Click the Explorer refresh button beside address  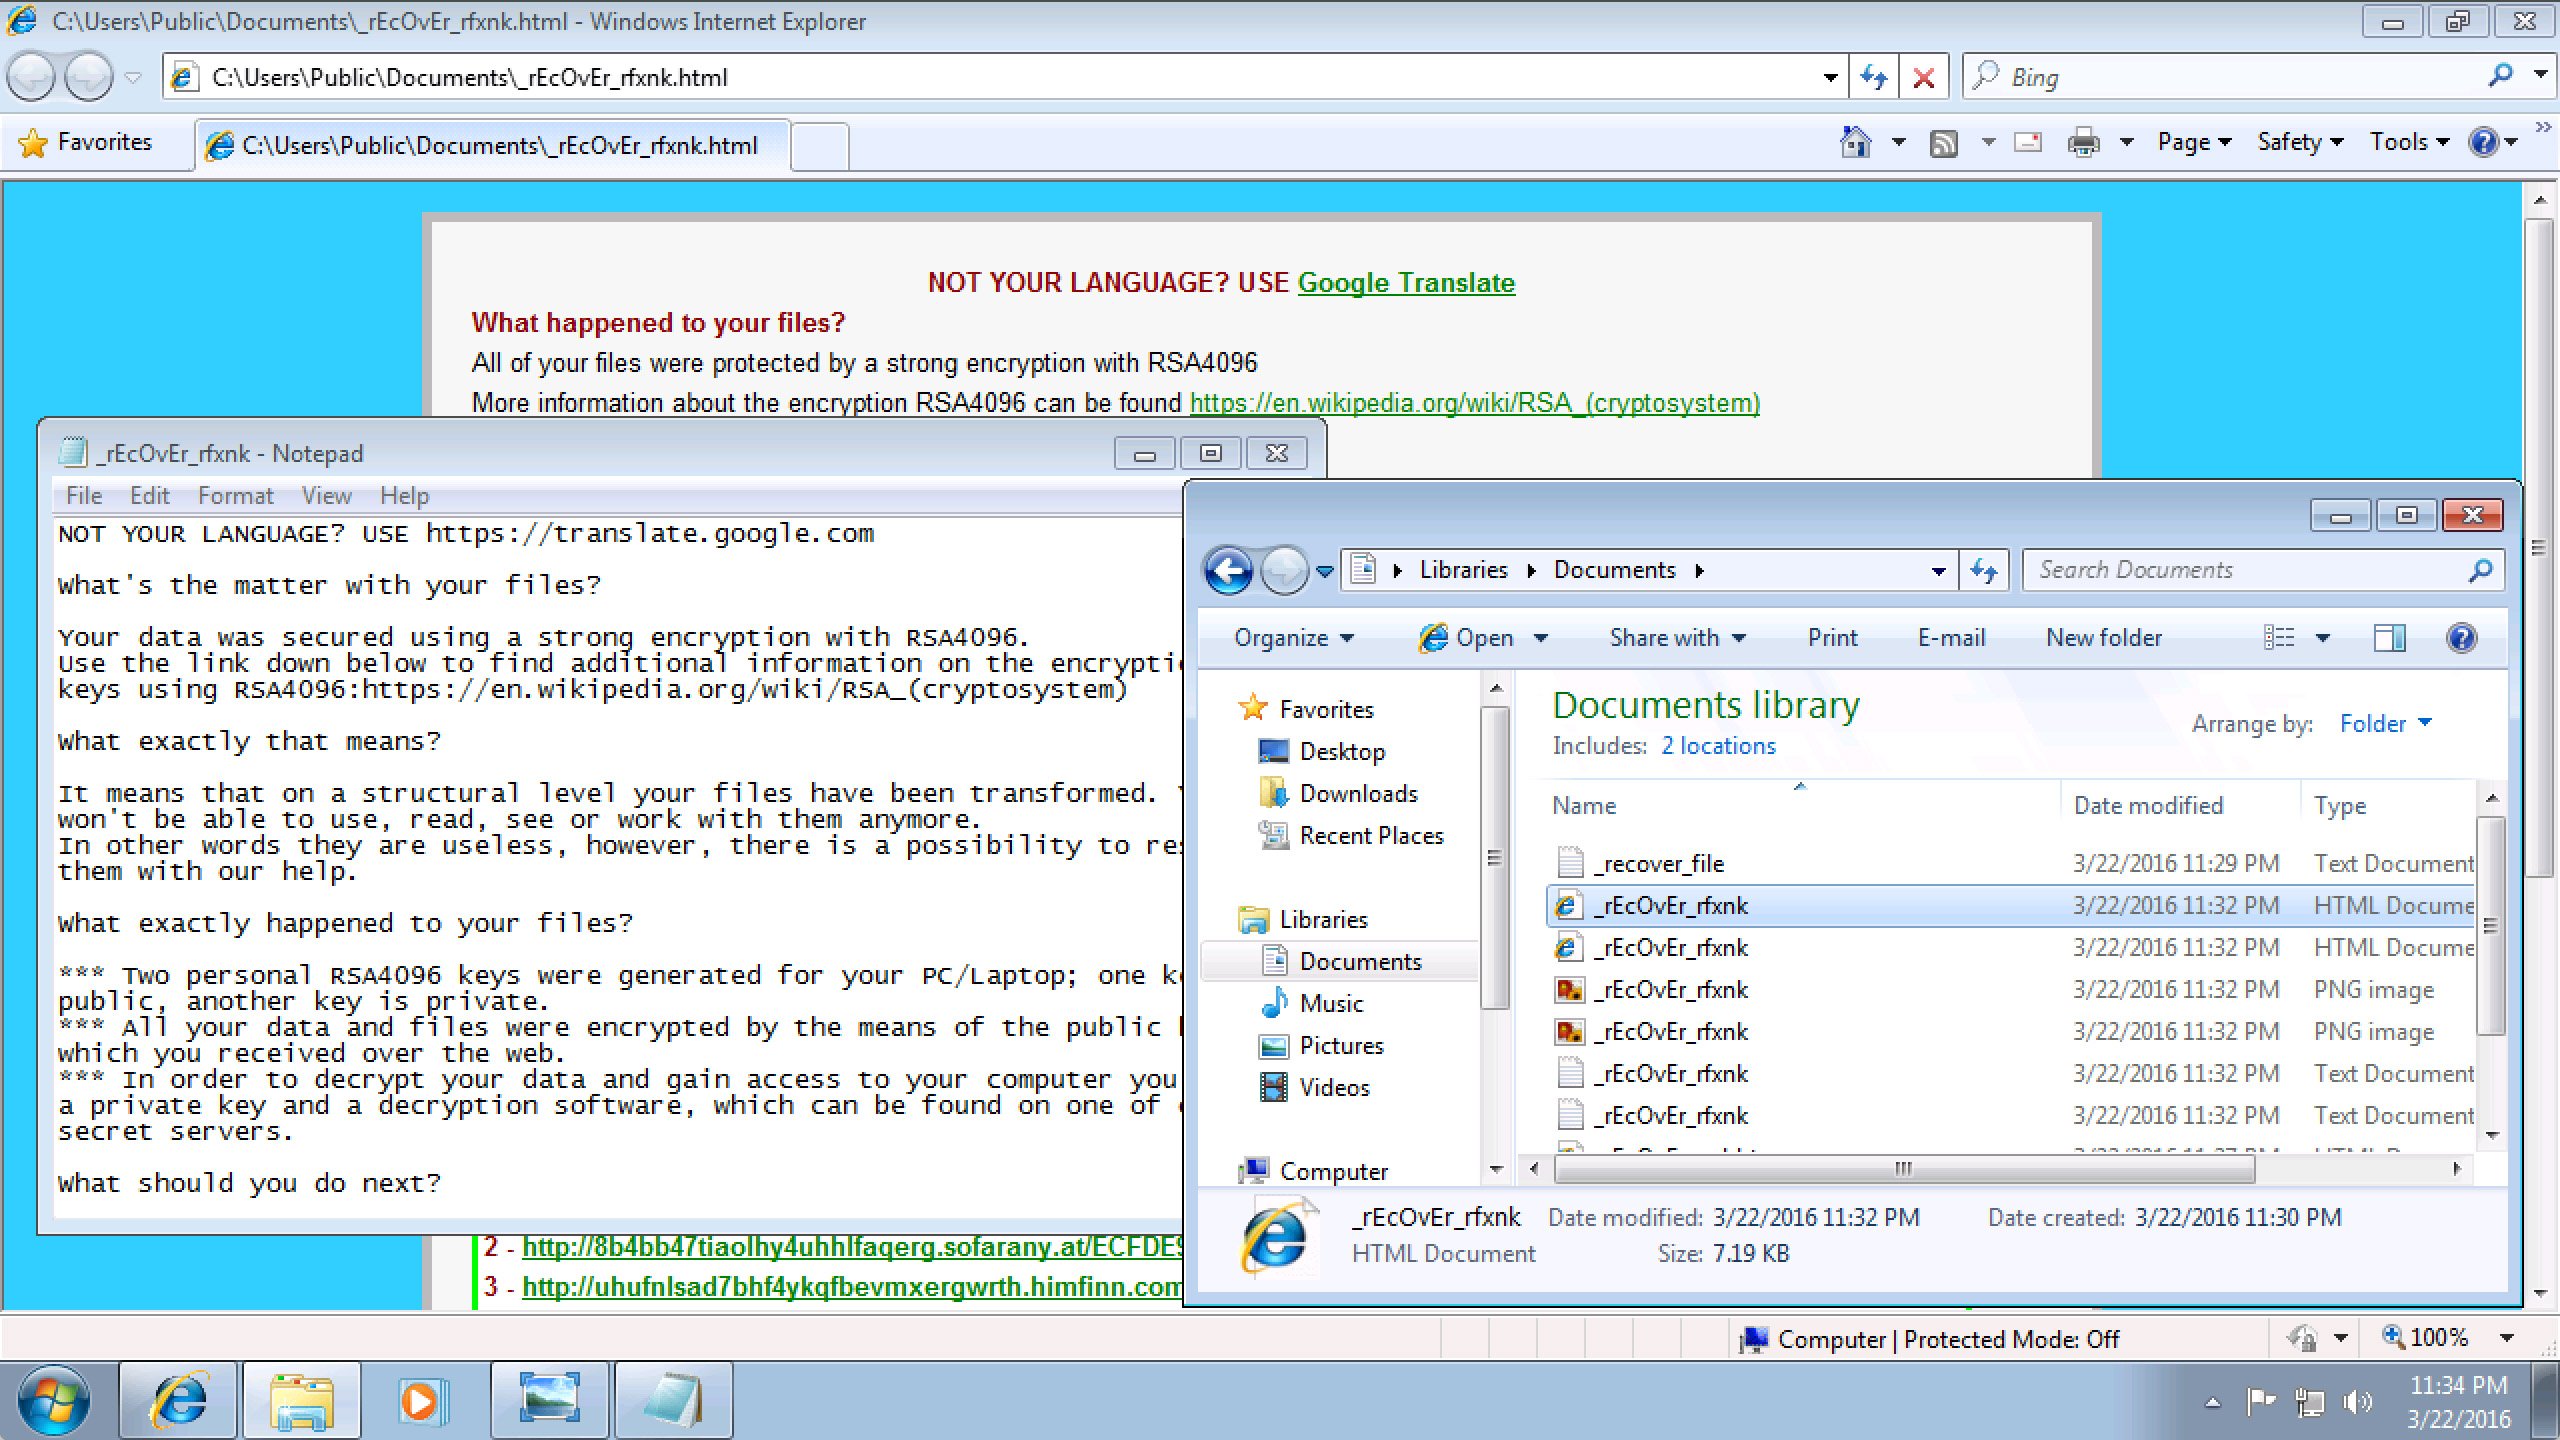[x=1984, y=570]
